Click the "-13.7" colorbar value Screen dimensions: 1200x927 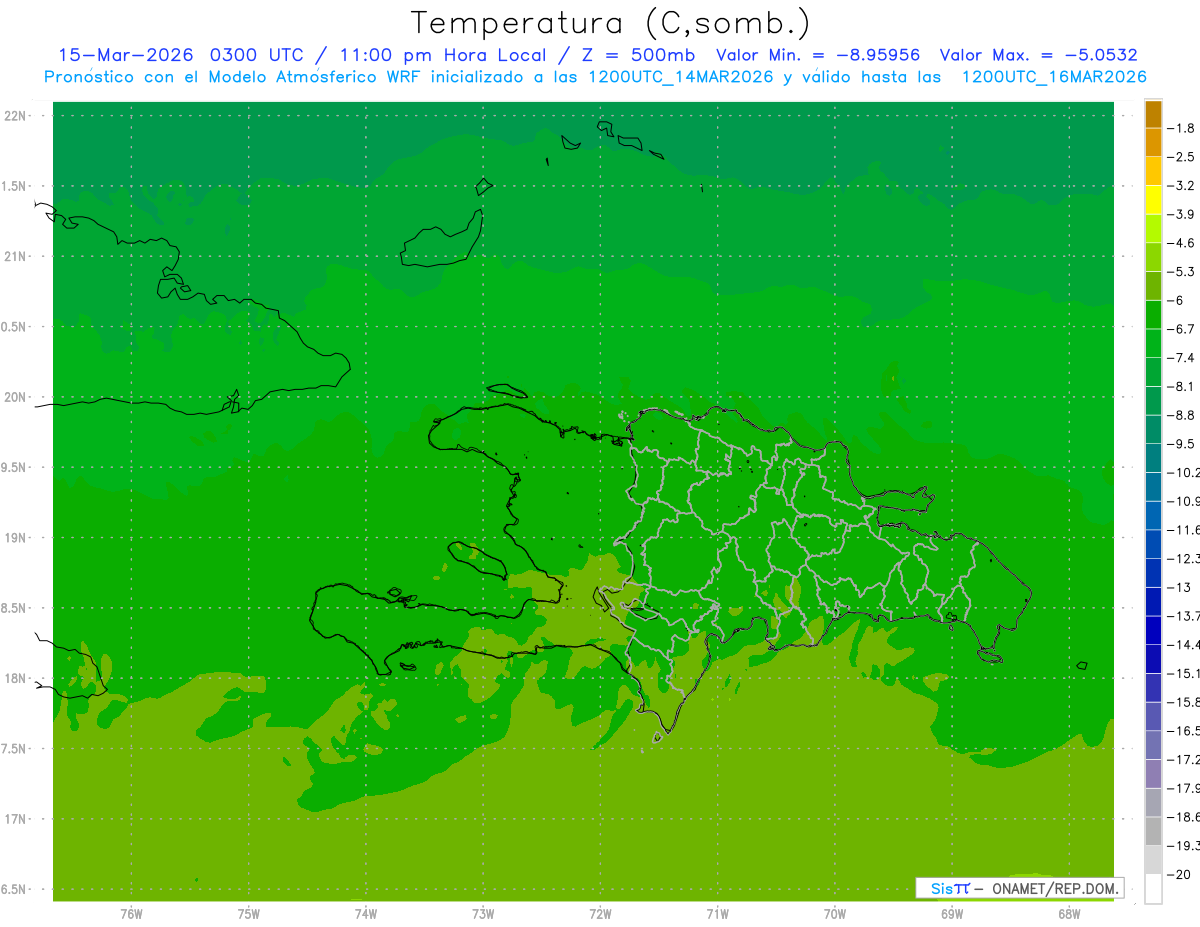(x=1183, y=615)
